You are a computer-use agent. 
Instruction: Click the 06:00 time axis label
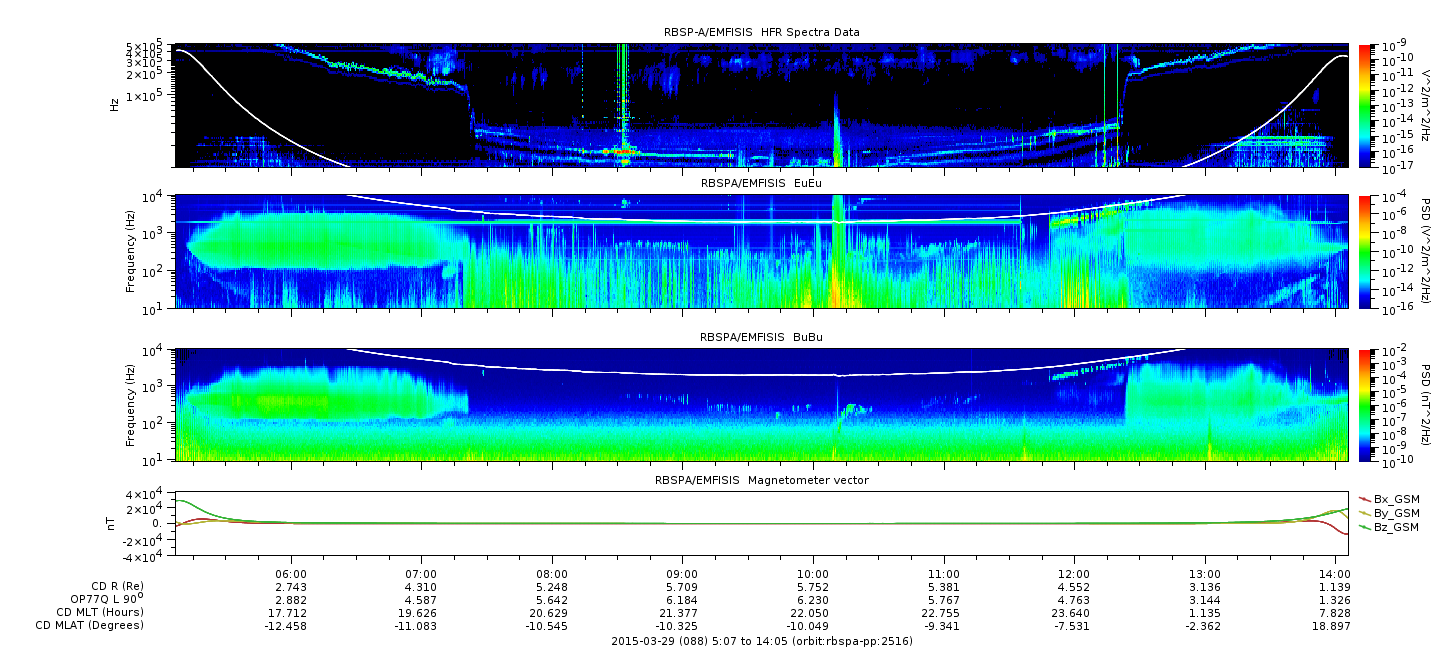(291, 574)
